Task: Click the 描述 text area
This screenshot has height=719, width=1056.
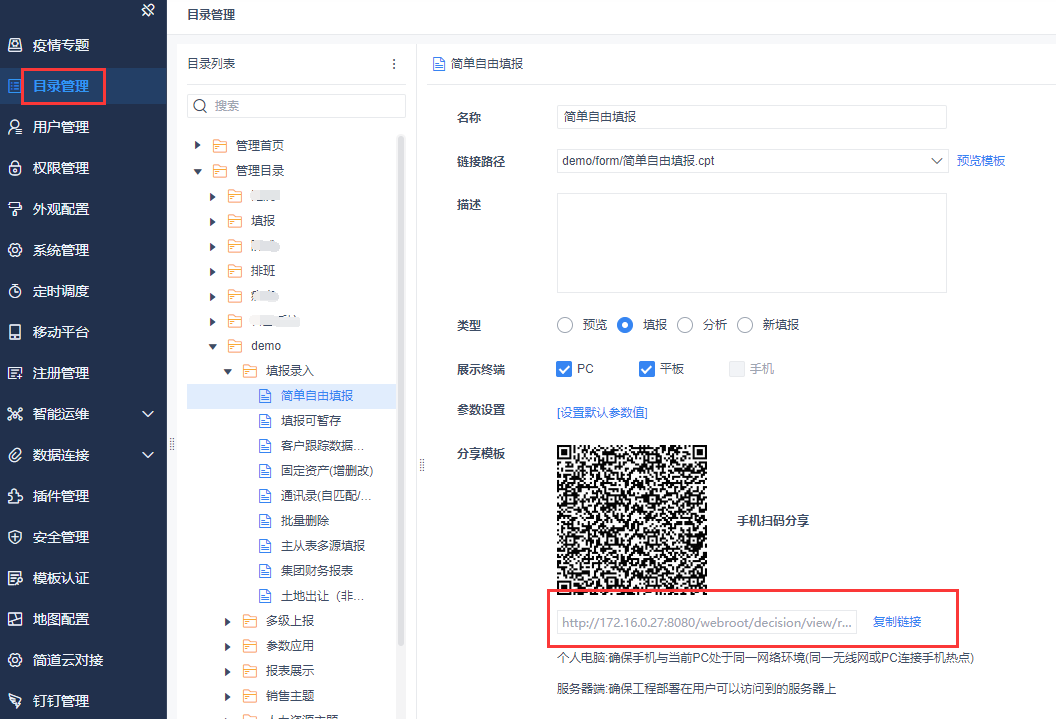Action: click(752, 243)
